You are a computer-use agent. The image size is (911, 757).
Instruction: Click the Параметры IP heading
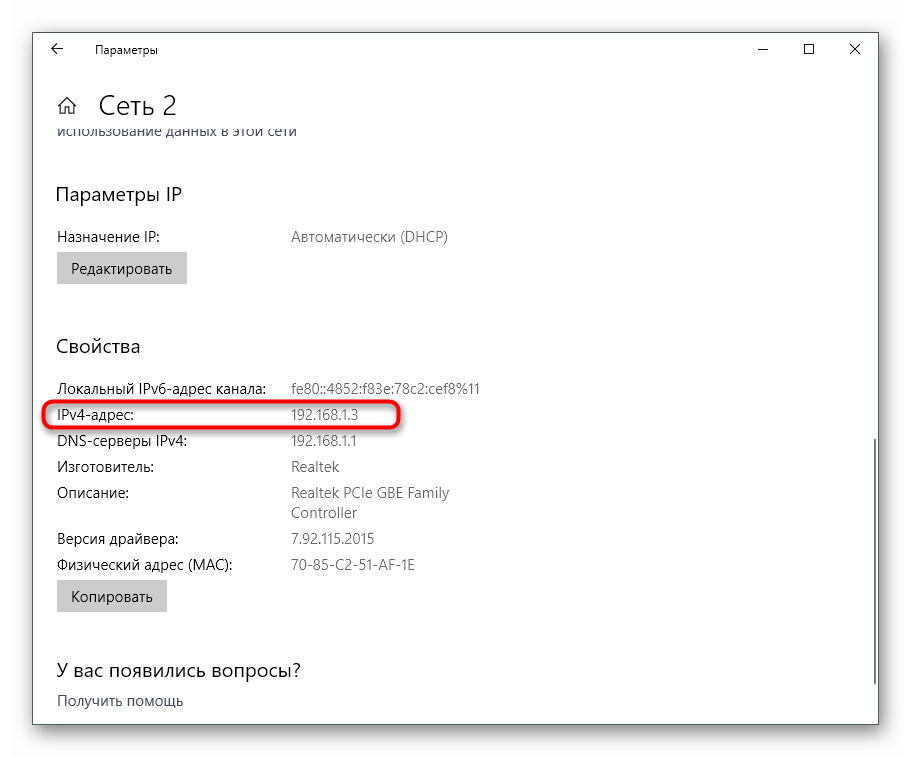(x=119, y=195)
